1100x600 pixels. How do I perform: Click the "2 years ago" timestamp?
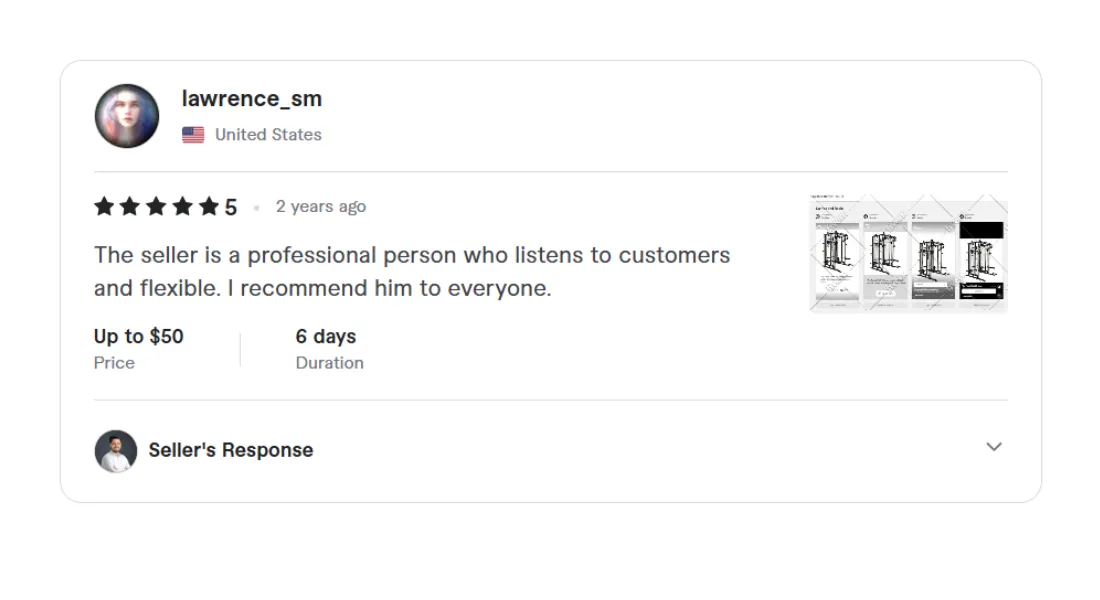(321, 207)
